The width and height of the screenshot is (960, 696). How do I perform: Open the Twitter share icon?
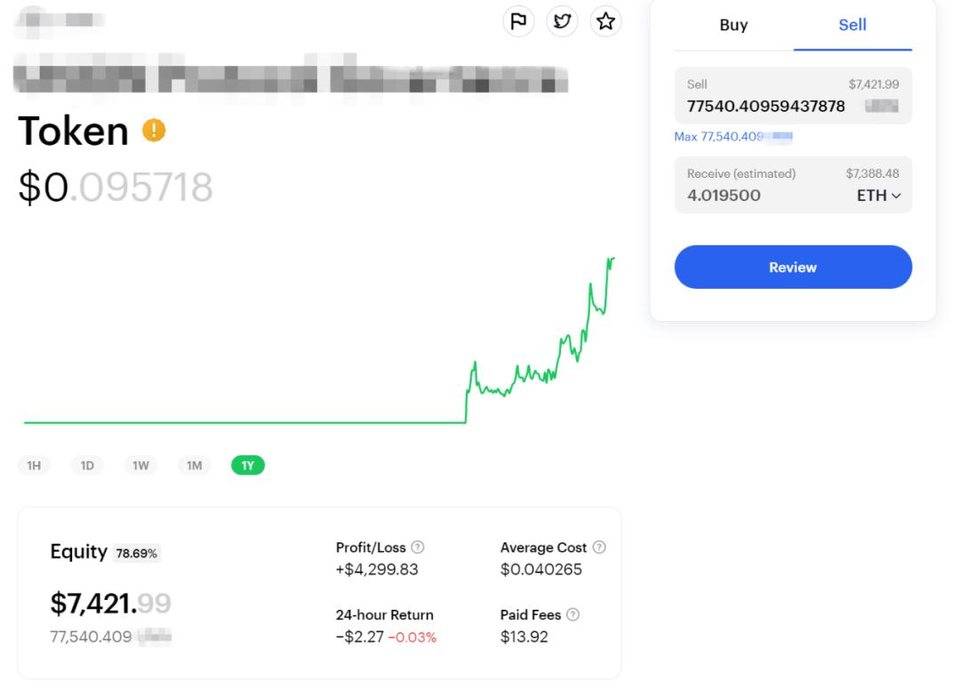pyautogui.click(x=562, y=21)
